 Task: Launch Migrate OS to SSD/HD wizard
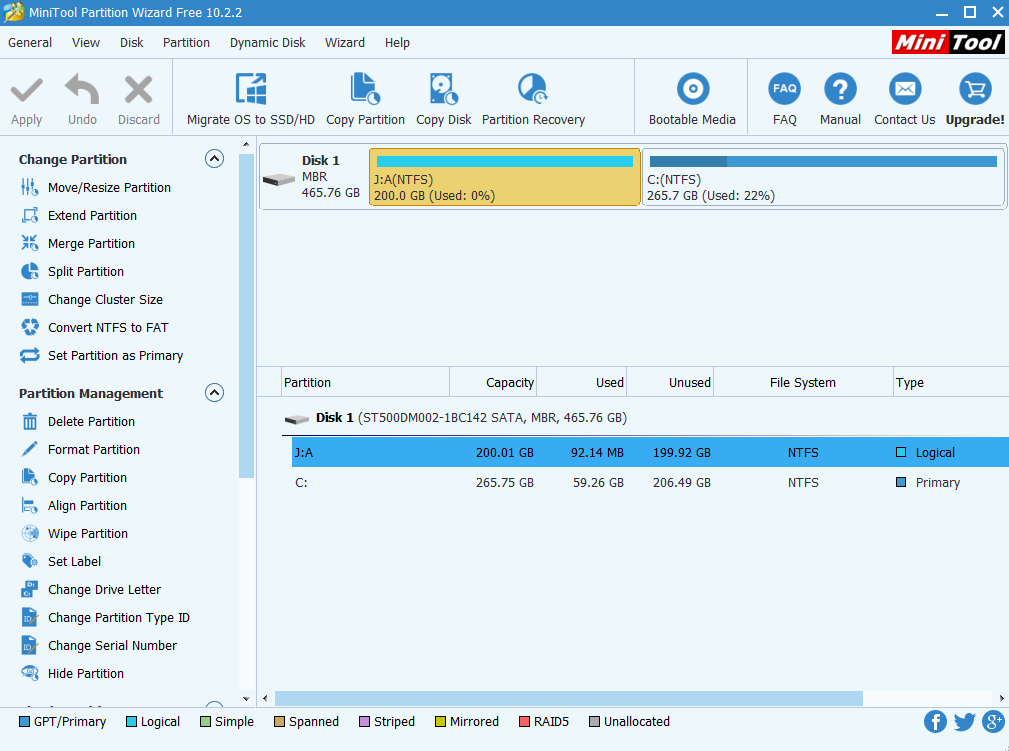[251, 100]
